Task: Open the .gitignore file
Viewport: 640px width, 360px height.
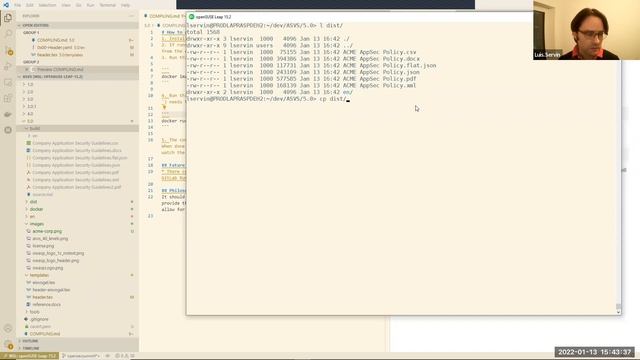Action: click(78, 319)
